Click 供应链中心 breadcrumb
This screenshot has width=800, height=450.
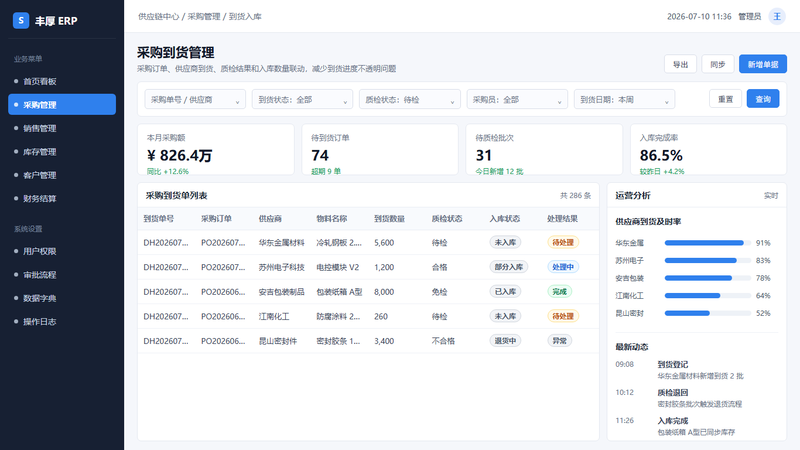pos(158,16)
